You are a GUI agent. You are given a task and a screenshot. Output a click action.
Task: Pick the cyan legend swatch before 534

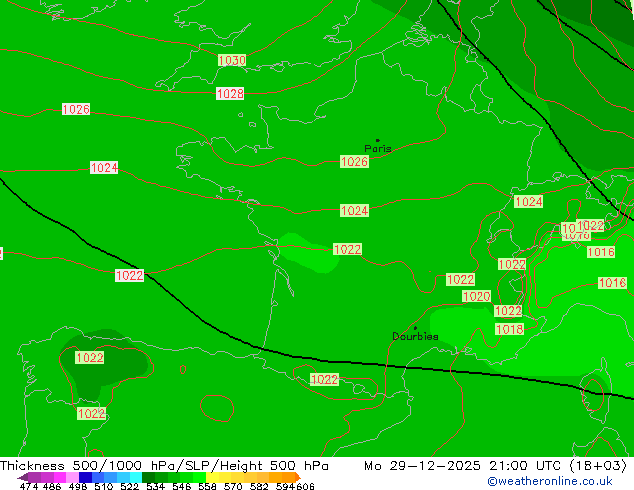[x=136, y=477]
